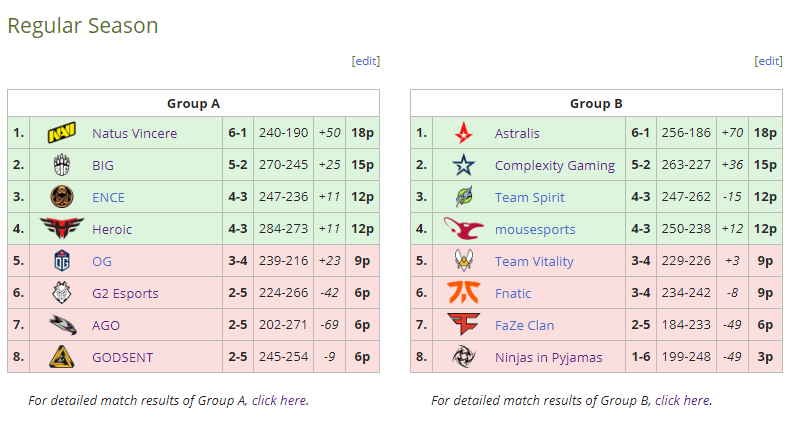Screen dimensions: 805x439
Task: Open detailed match results for Group B
Action: (682, 400)
